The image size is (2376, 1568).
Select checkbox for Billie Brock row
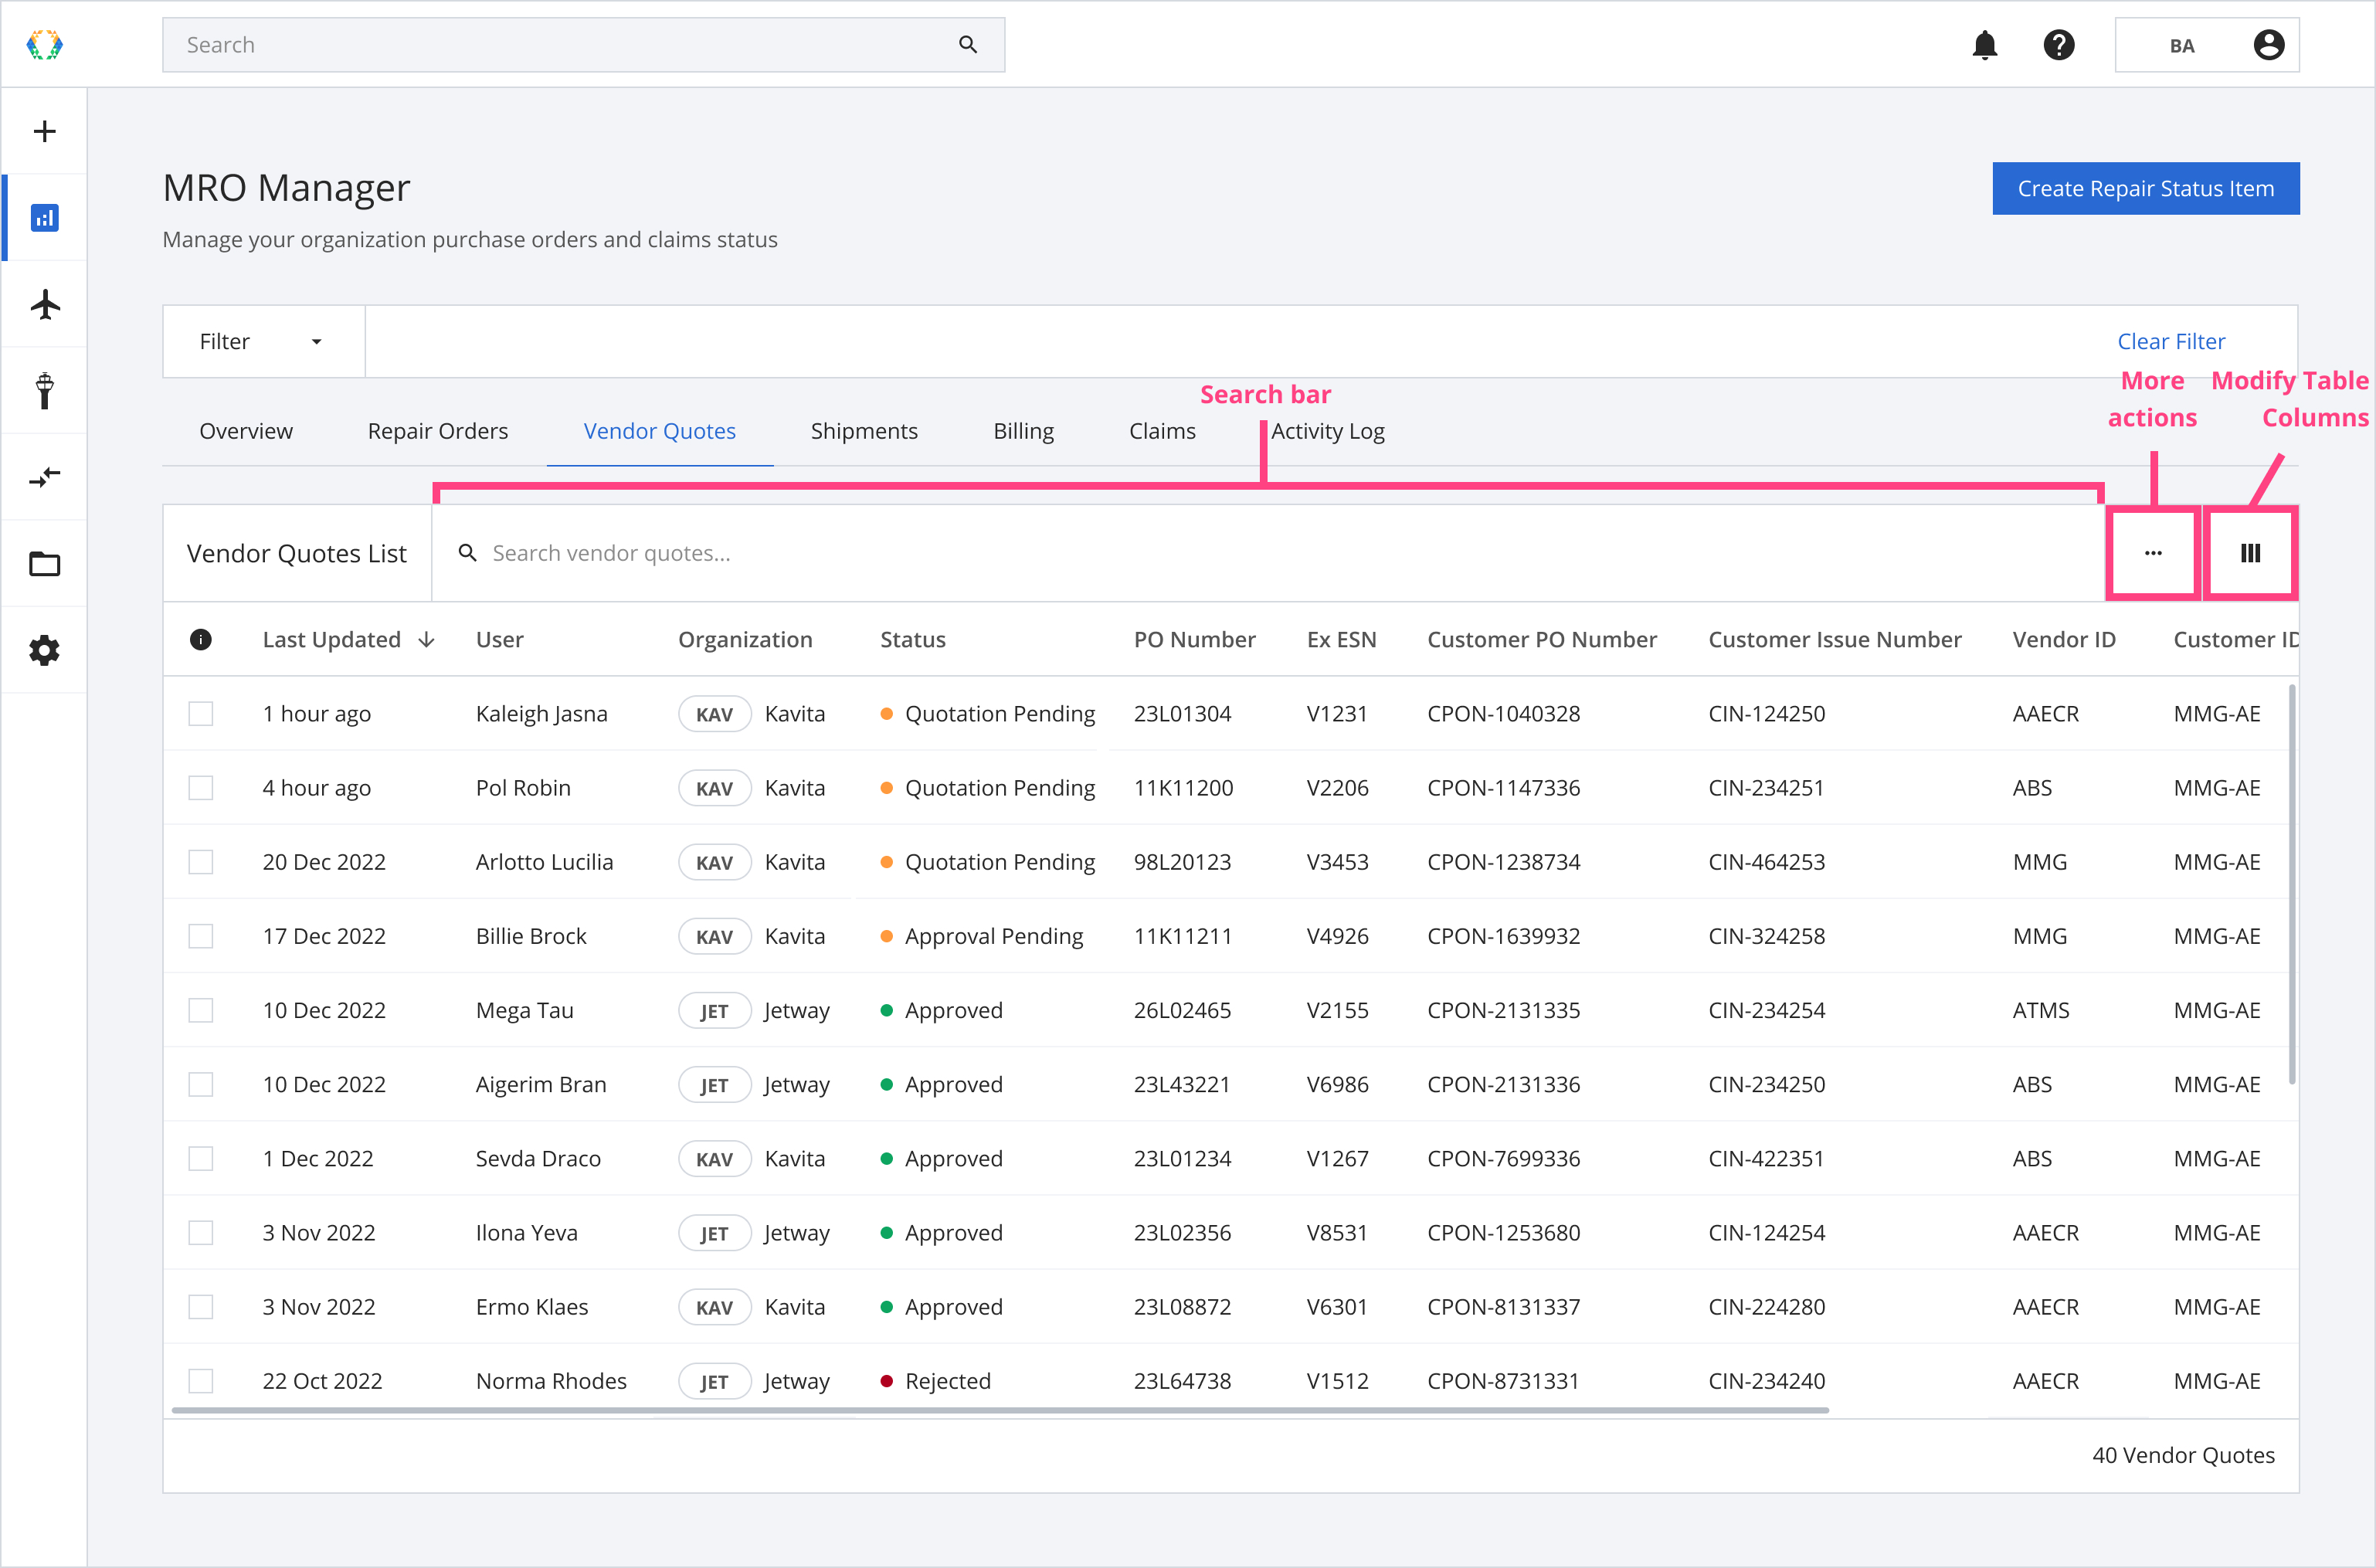(201, 937)
